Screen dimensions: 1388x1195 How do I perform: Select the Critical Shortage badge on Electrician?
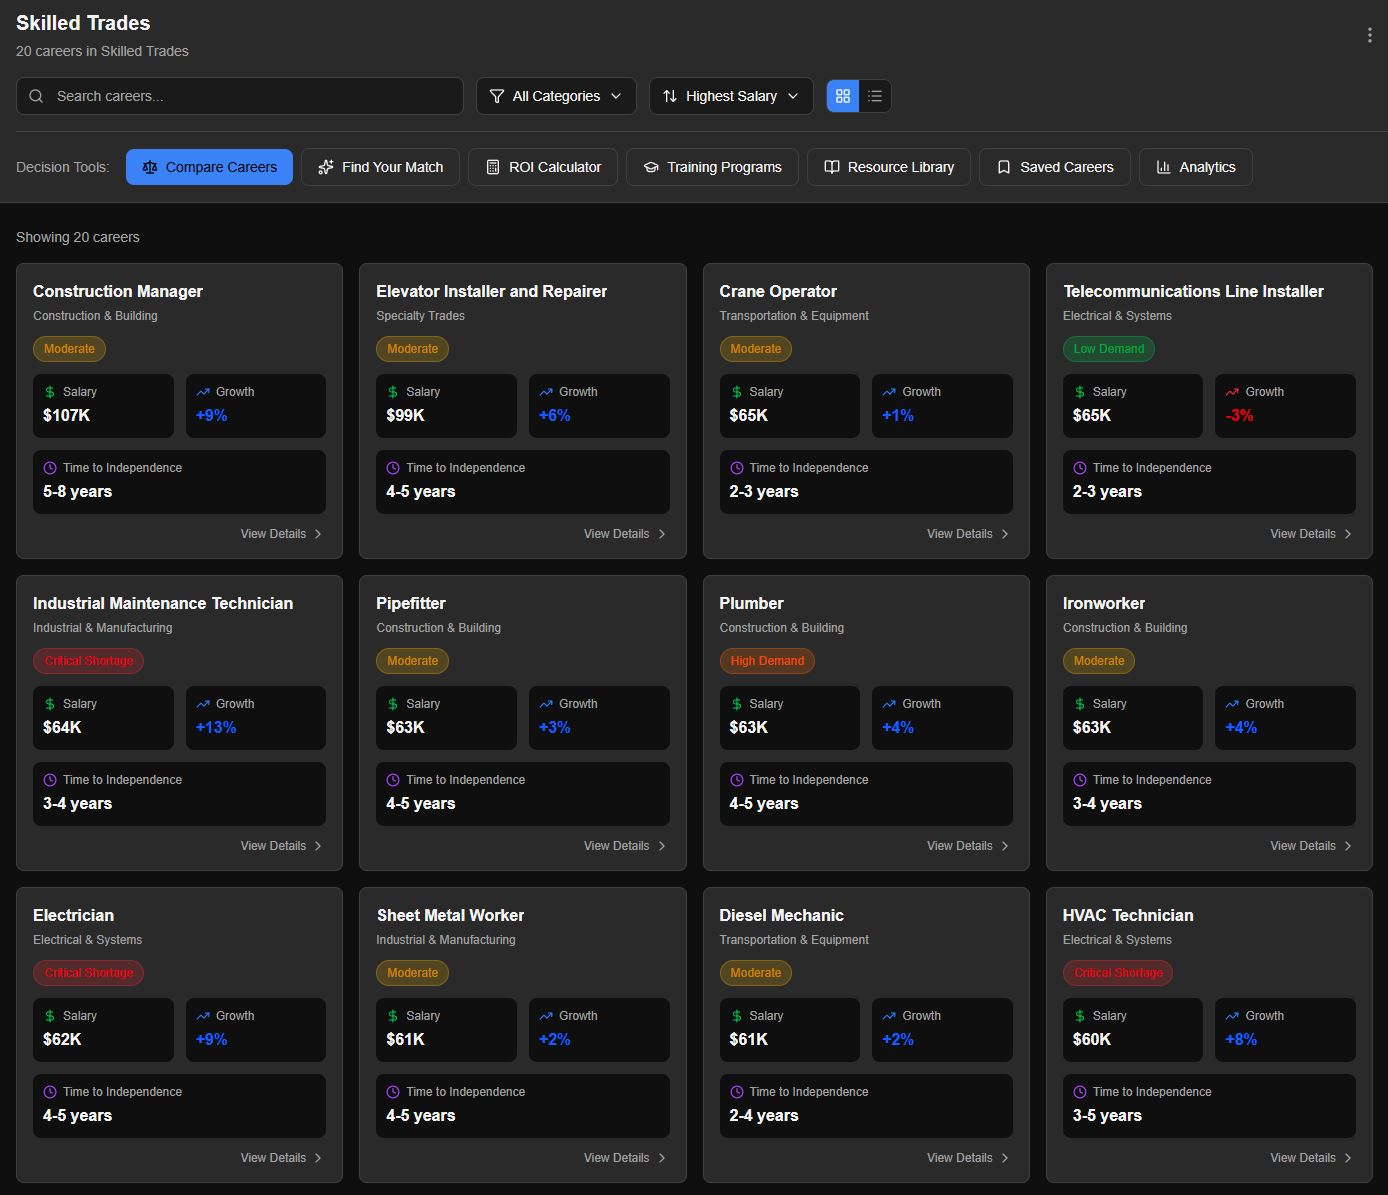[88, 972]
